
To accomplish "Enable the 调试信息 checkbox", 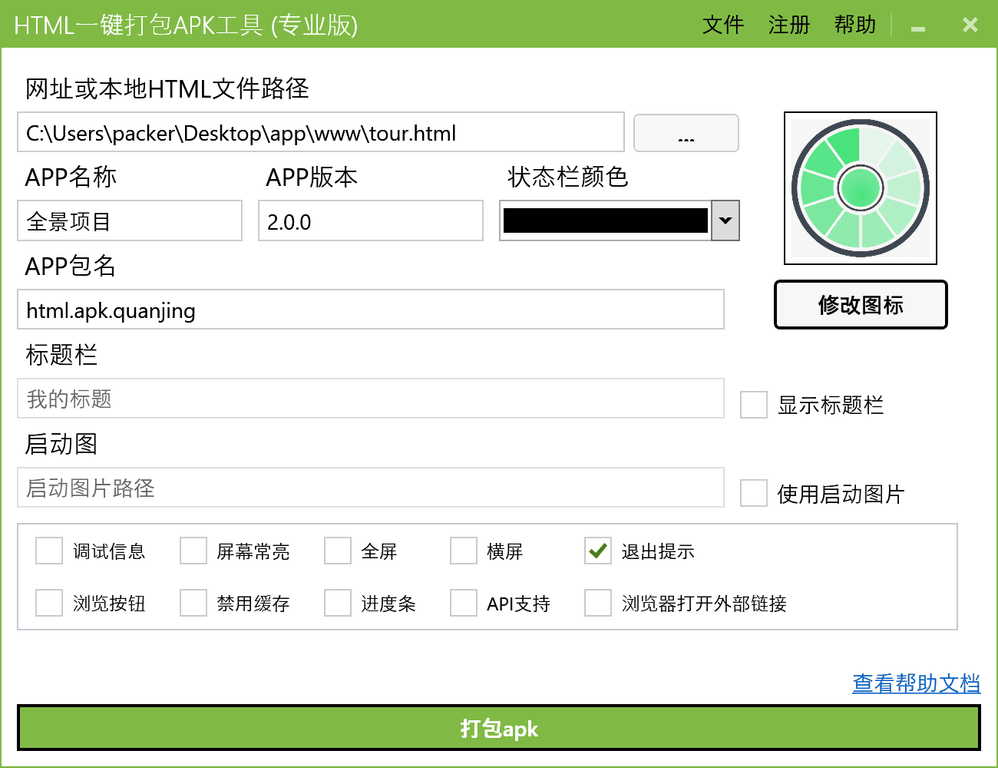I will [x=49, y=550].
